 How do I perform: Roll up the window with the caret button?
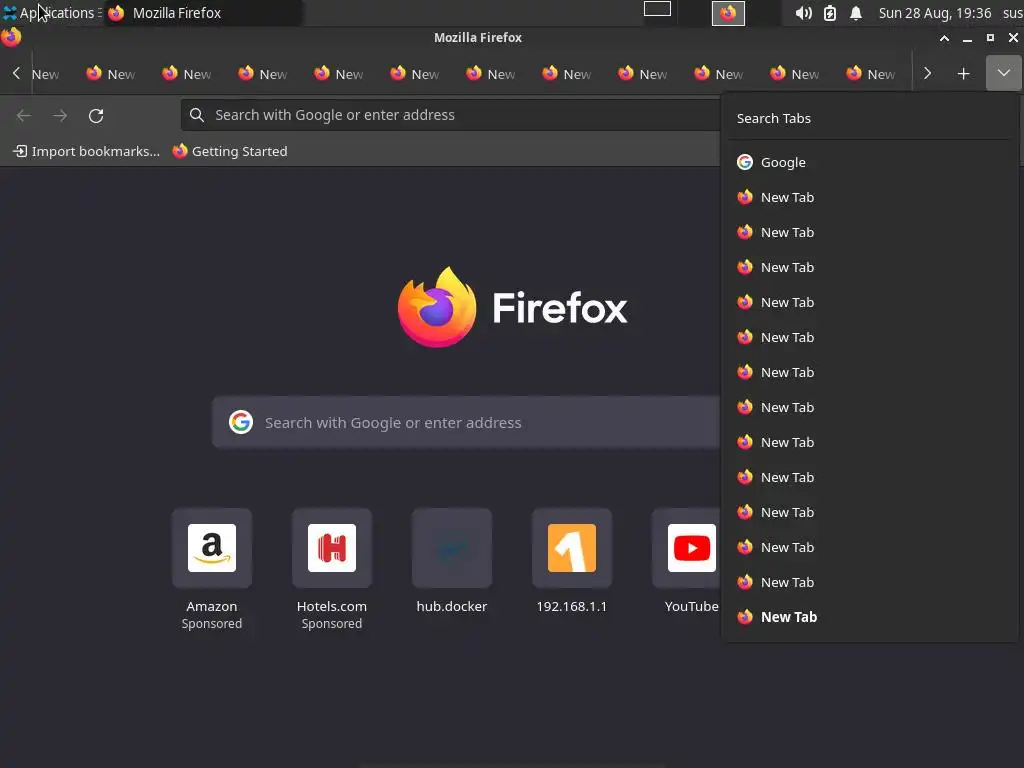[x=944, y=39]
